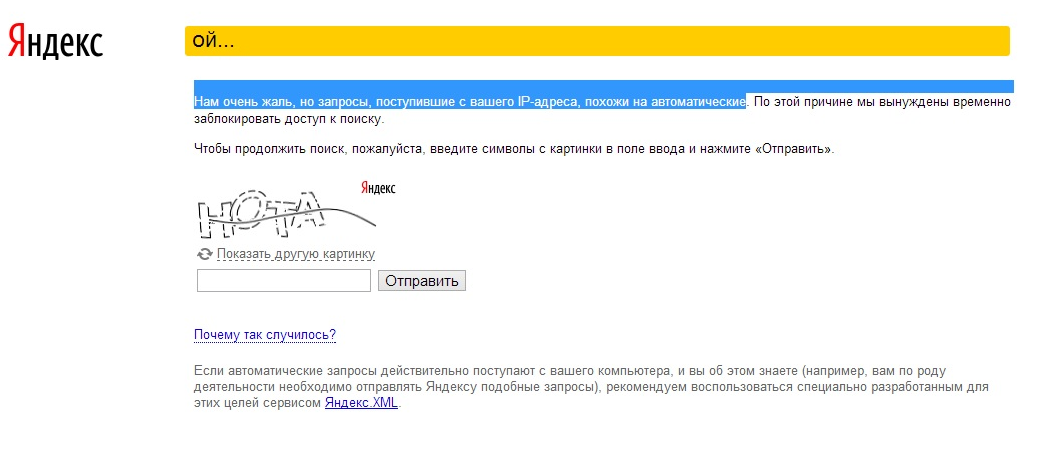Click the distorted captcha image
The width and height of the screenshot is (1045, 456).
[x=287, y=213]
